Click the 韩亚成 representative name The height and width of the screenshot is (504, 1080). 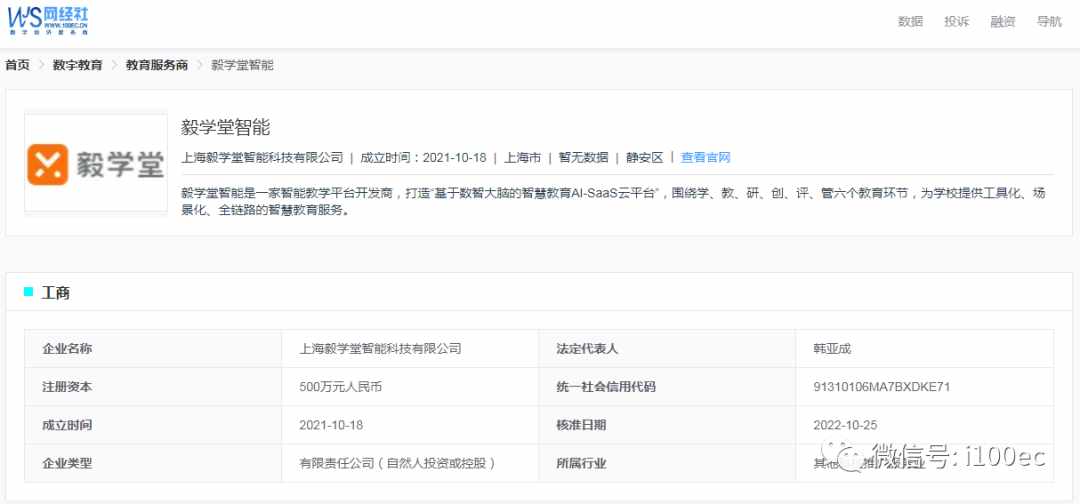tap(832, 348)
